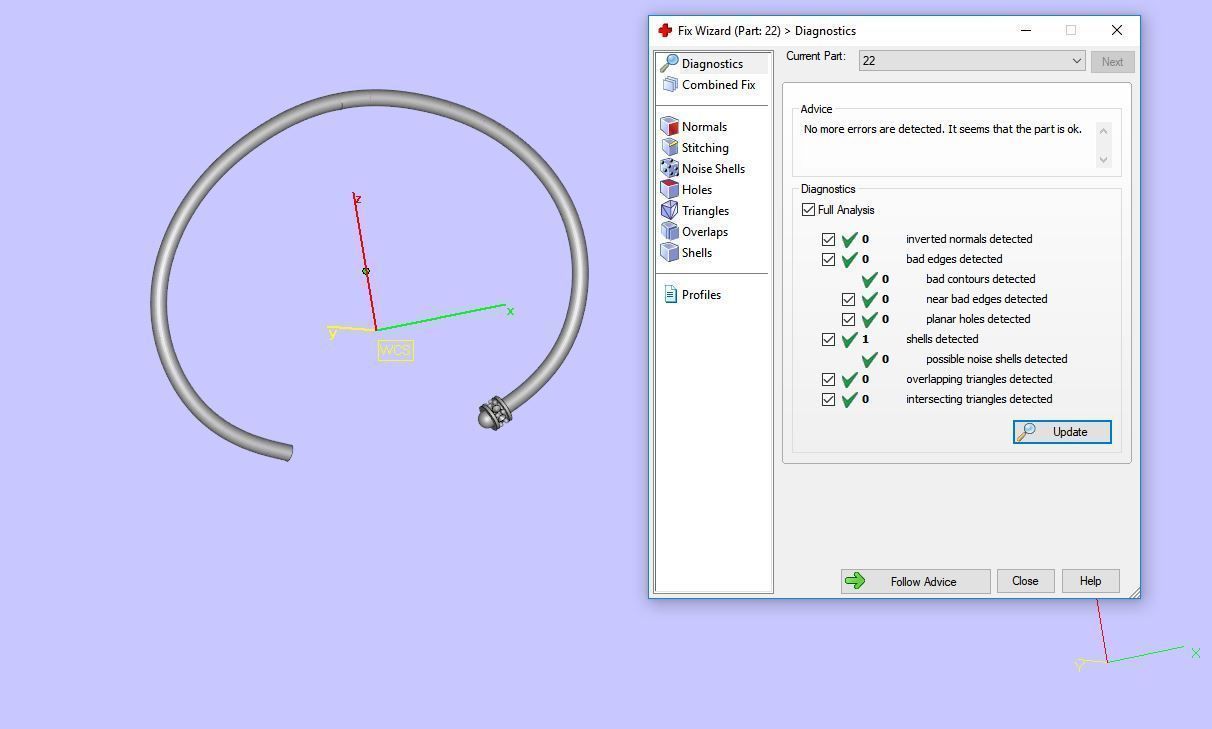
Task: Click green checkmark beside bad contours
Action: [x=870, y=280]
